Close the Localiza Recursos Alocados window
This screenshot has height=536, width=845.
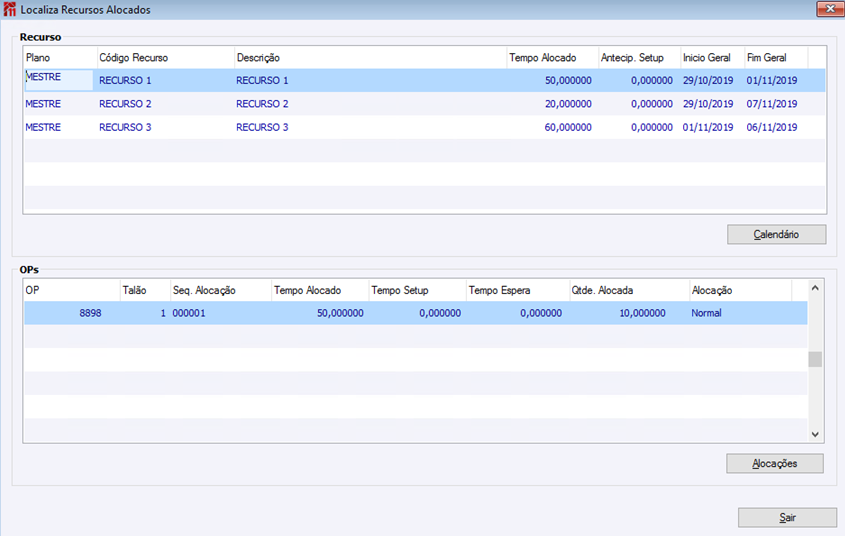(x=830, y=9)
